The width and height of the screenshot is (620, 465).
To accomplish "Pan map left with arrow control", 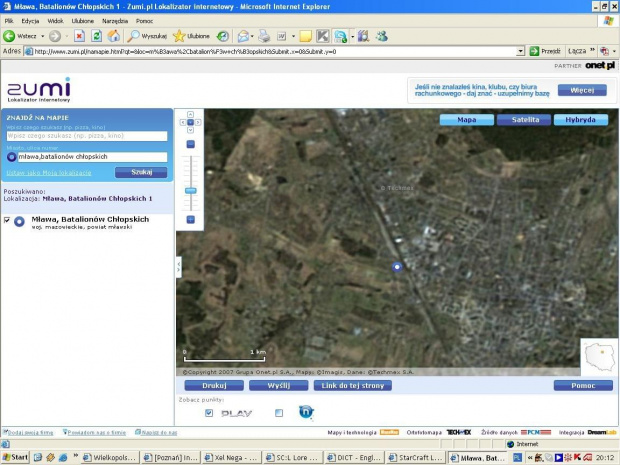I will (x=183, y=123).
